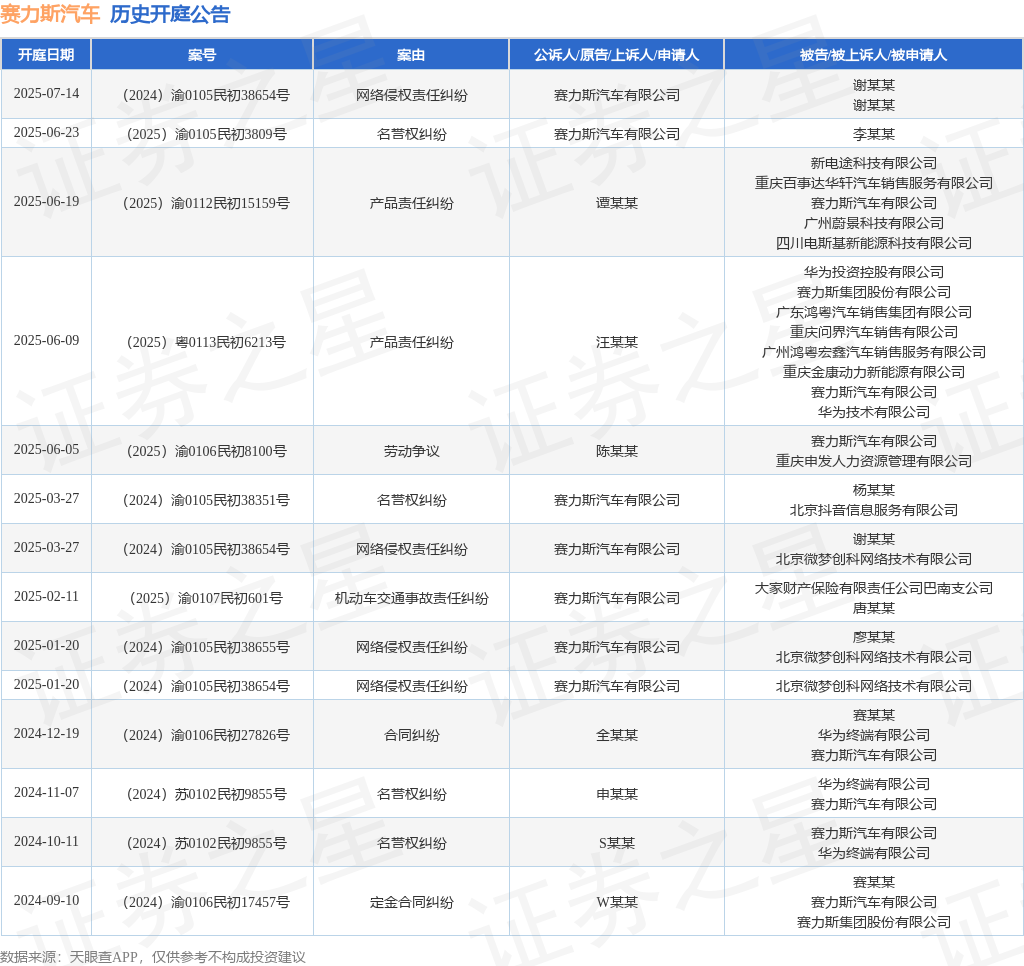Select case number (2025)渝0107民初601号
The width and height of the screenshot is (1024, 966).
[x=206, y=598]
